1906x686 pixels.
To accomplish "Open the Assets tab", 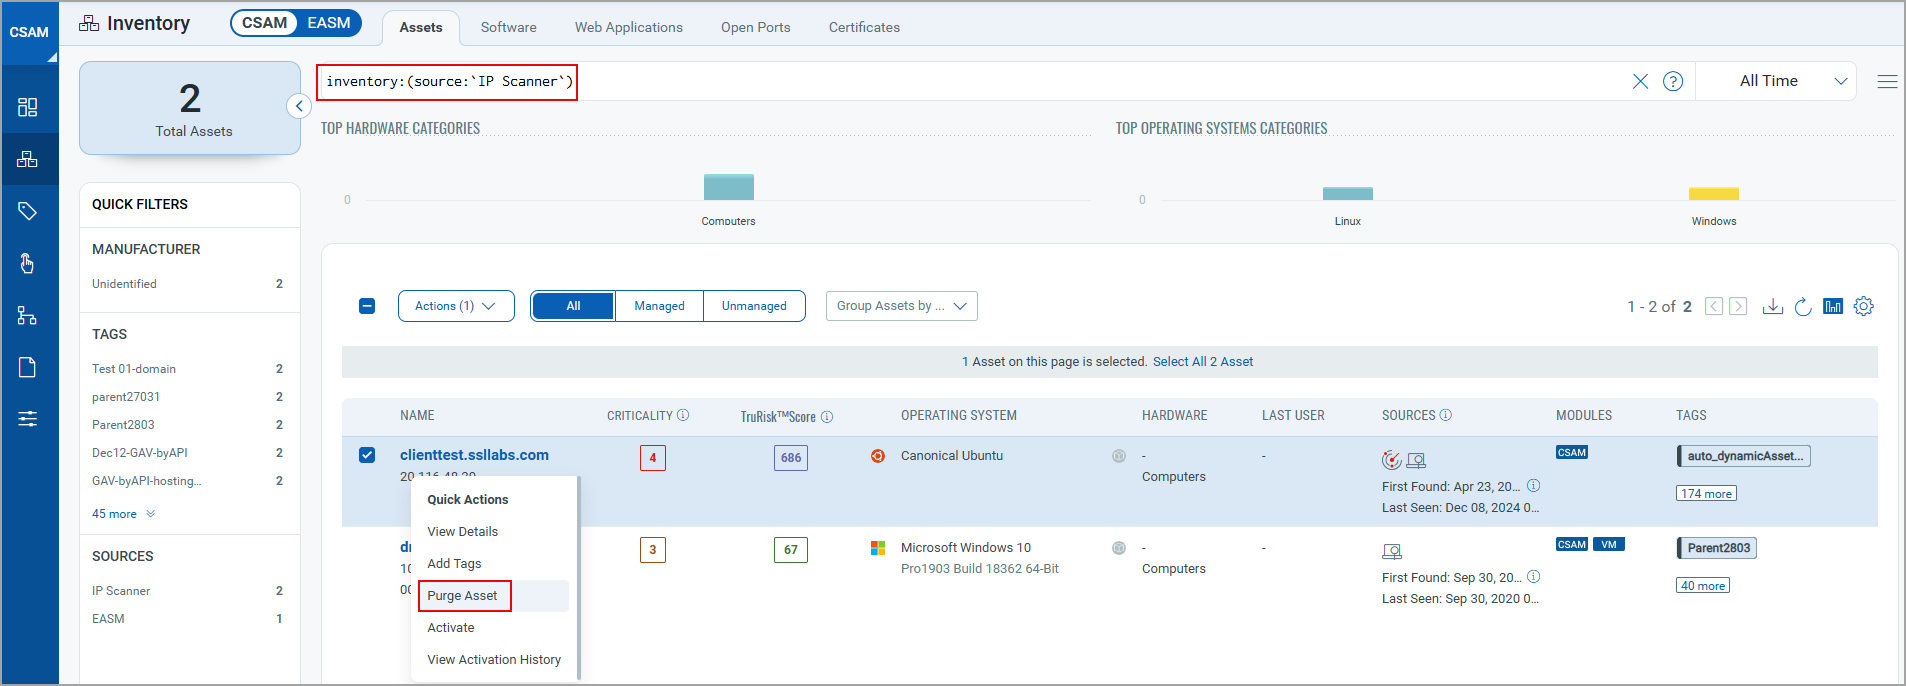I will click(x=421, y=27).
